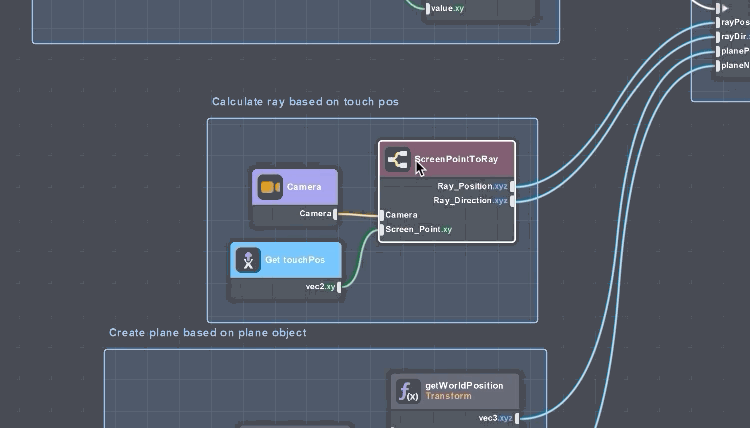This screenshot has width=750, height=428.
Task: Click the f(x) icon on getWorldPosition node
Action: 407,391
